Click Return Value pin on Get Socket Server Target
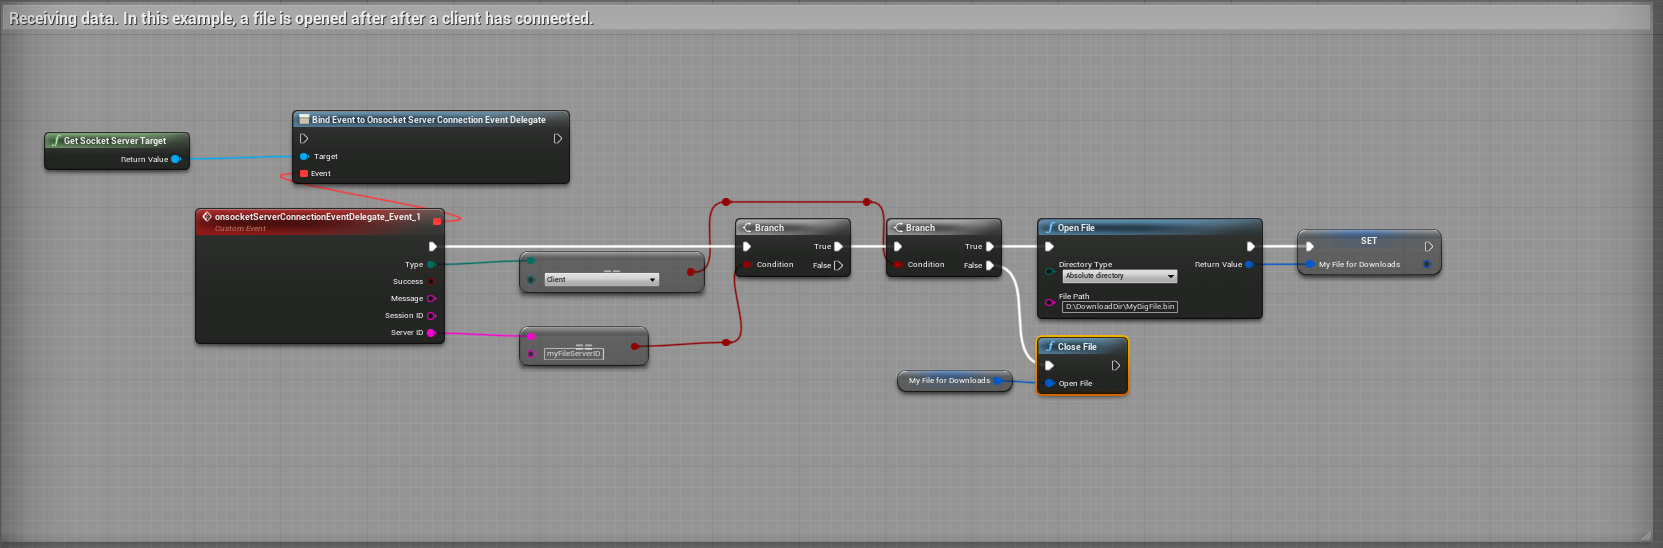1663x548 pixels. click(176, 159)
